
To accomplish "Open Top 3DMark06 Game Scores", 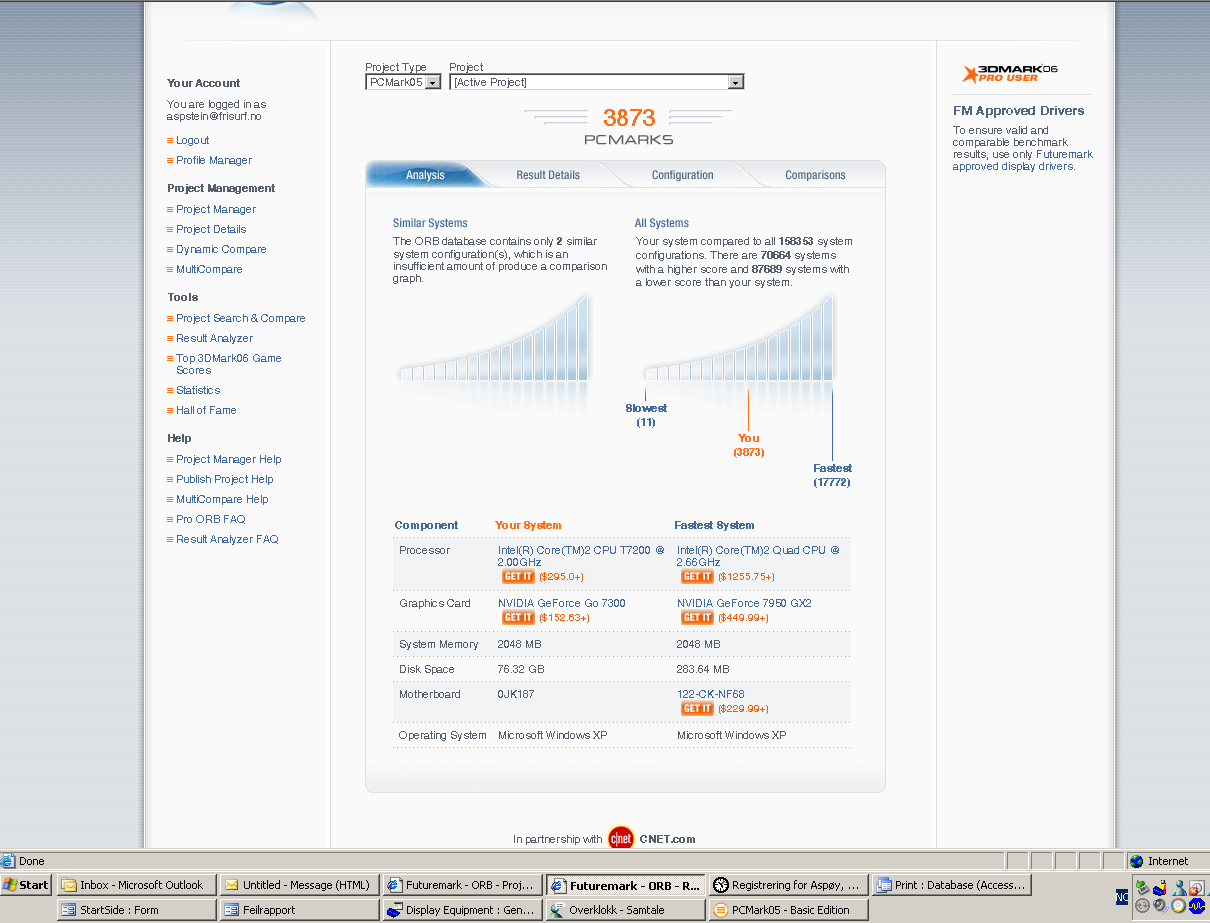I will coord(229,365).
